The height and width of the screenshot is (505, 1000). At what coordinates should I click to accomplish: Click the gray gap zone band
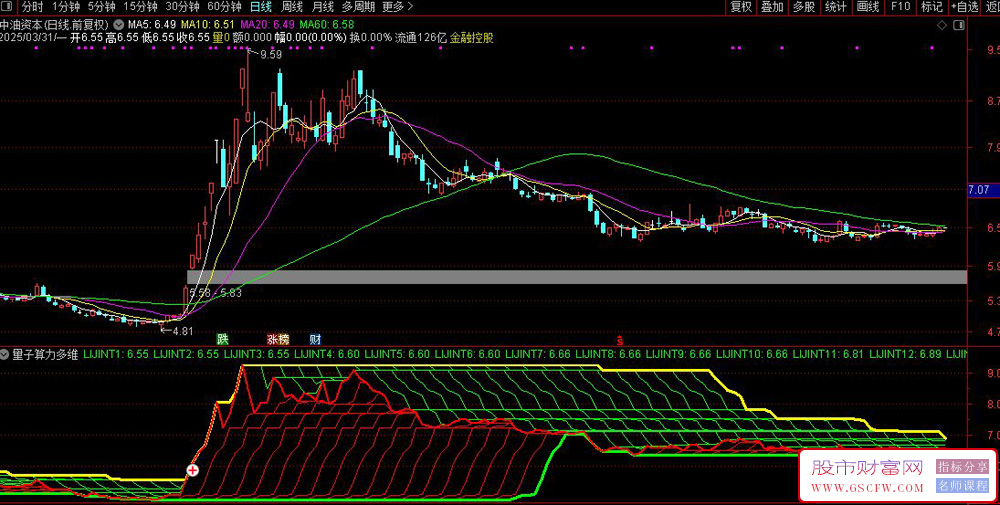pyautogui.click(x=577, y=277)
